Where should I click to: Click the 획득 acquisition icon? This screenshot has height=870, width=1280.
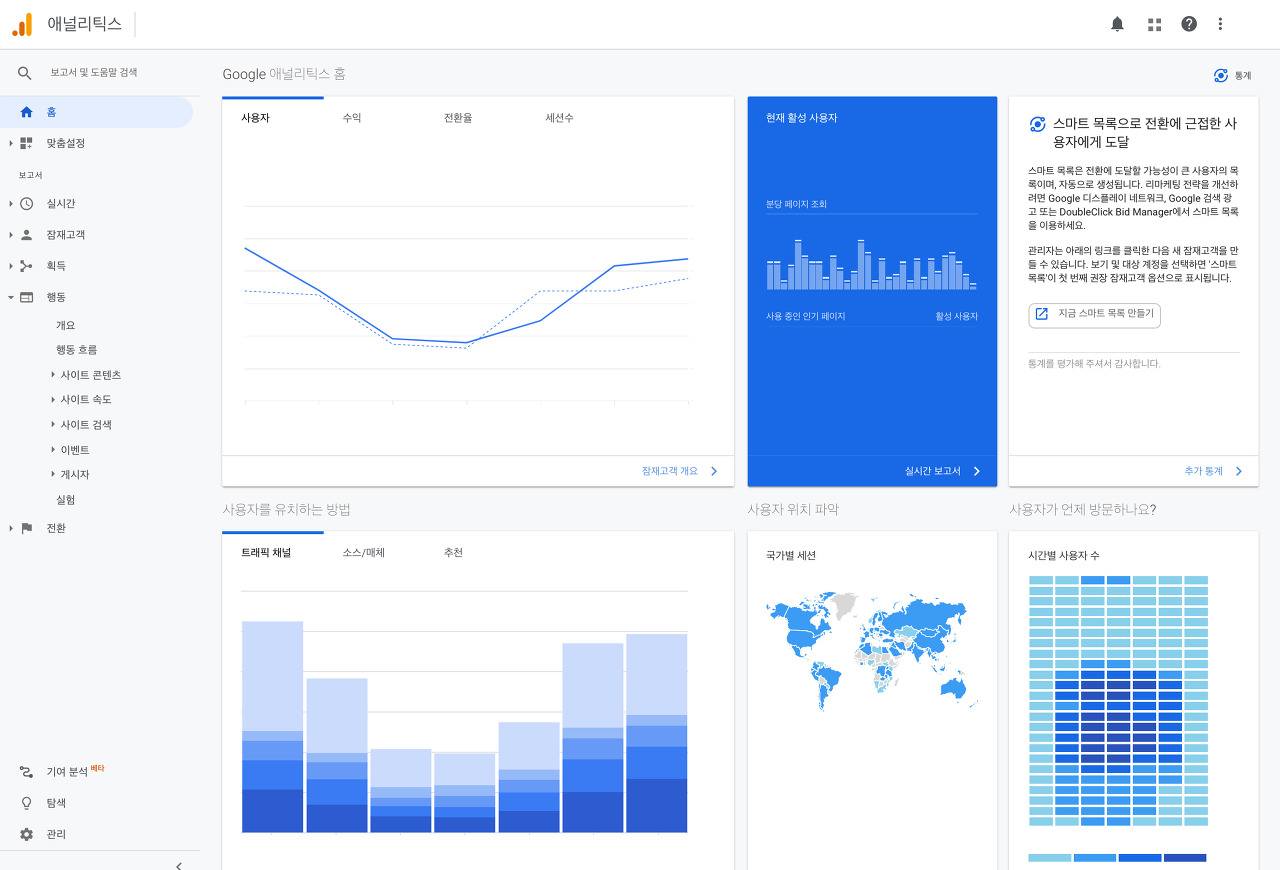click(x=26, y=266)
